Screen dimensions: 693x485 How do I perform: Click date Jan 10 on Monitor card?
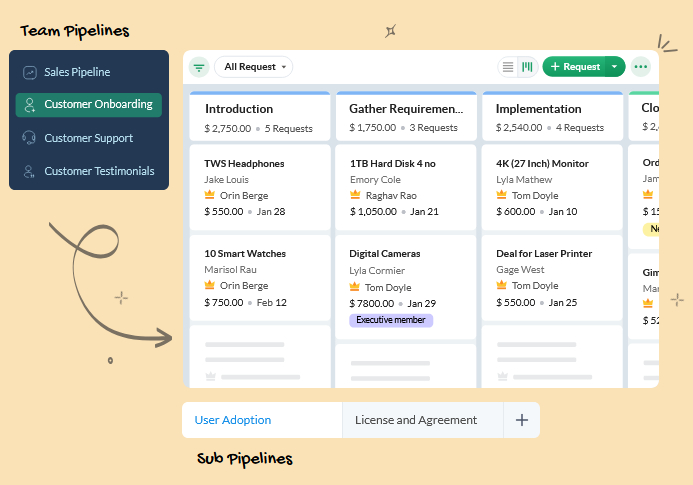(563, 211)
